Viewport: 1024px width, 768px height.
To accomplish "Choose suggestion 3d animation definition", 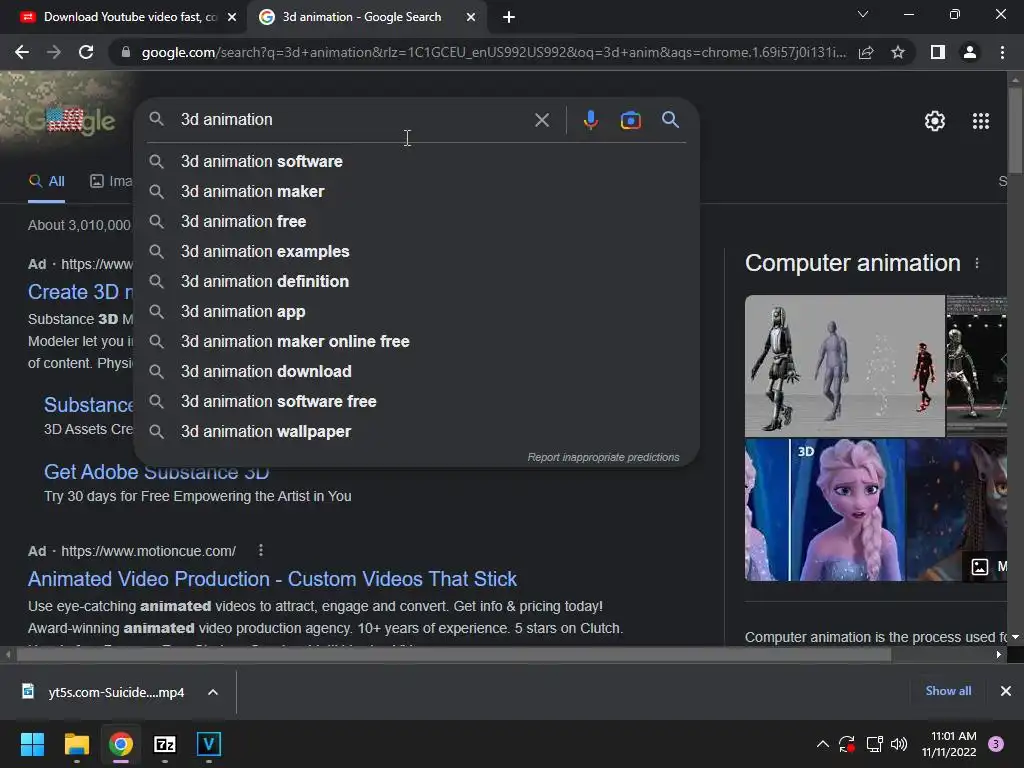I will click(x=417, y=281).
